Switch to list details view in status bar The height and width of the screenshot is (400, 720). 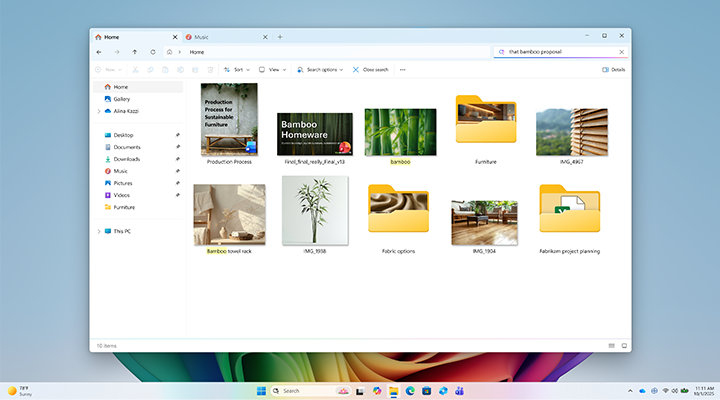[612, 346]
